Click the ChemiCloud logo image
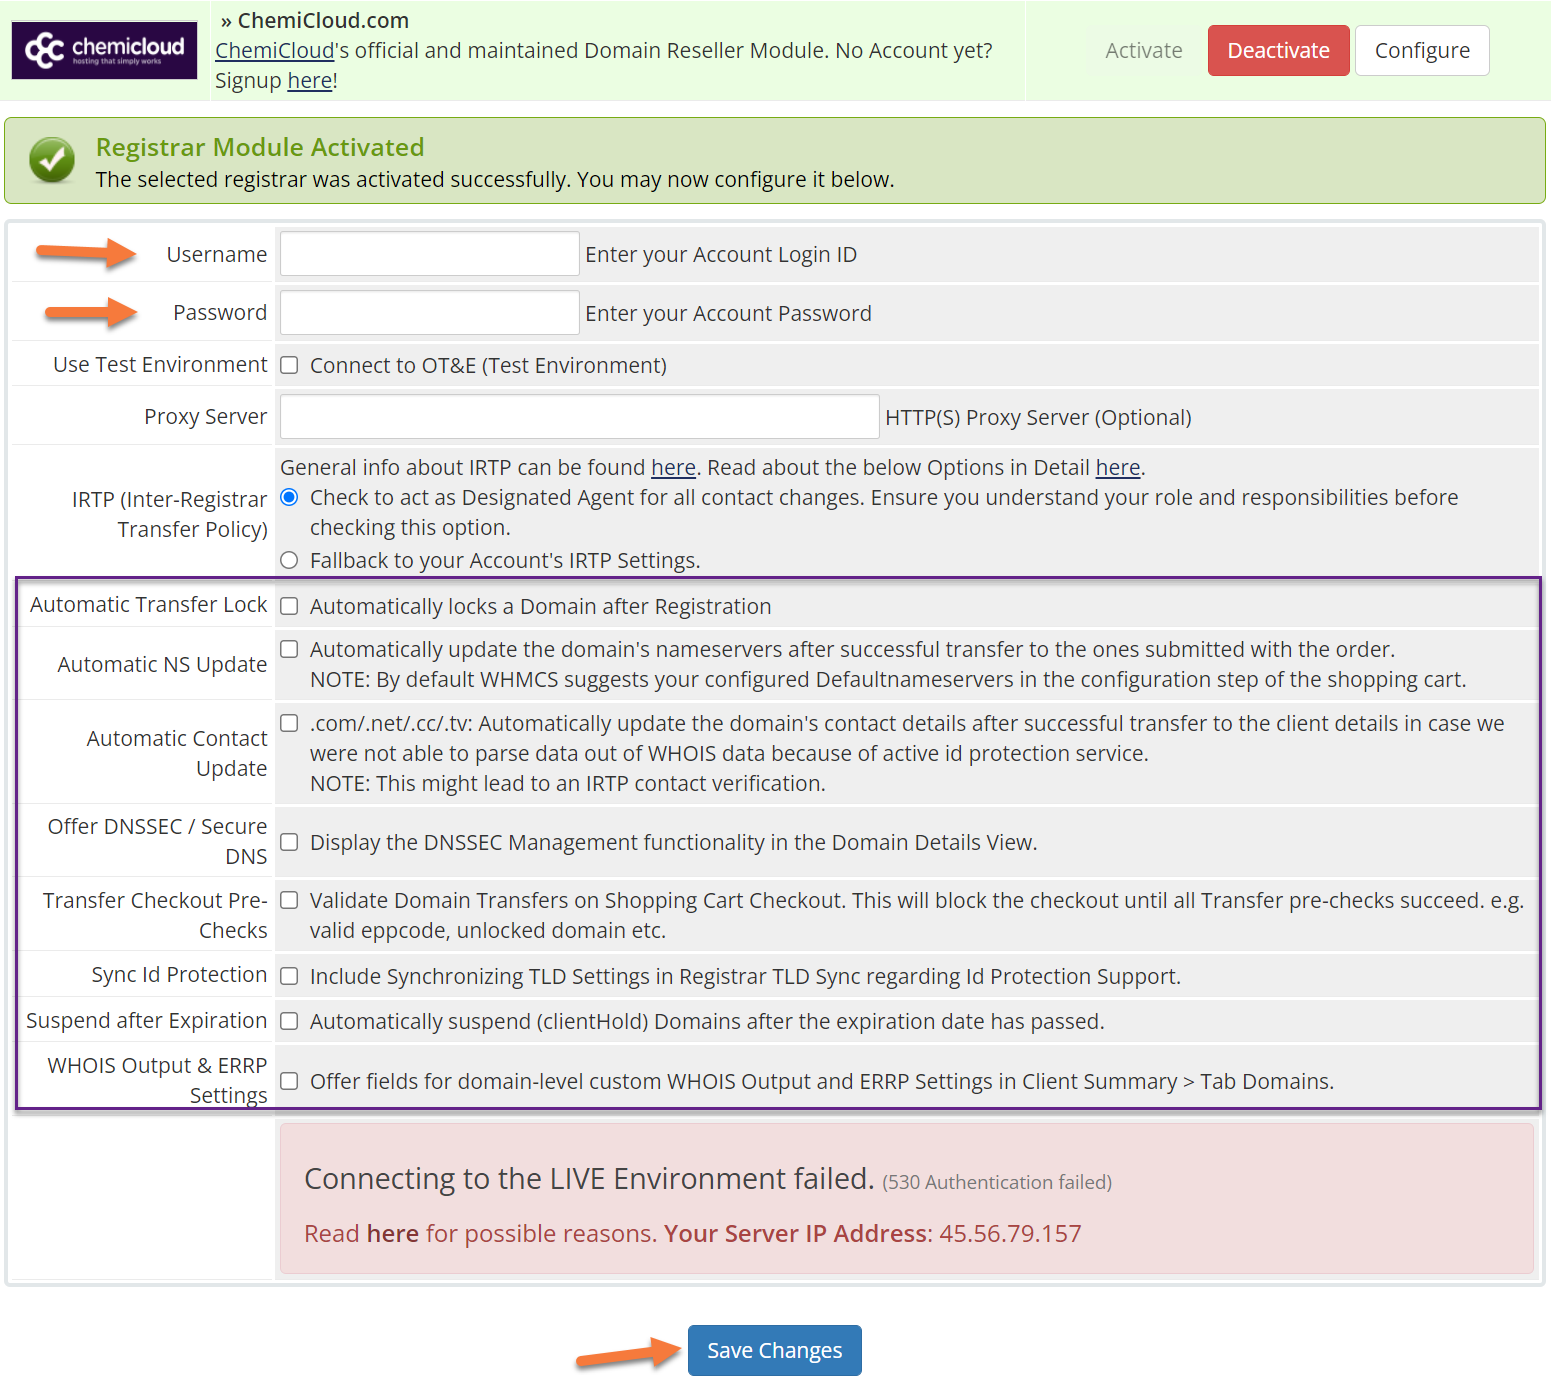1552x1397 pixels. [x=104, y=50]
